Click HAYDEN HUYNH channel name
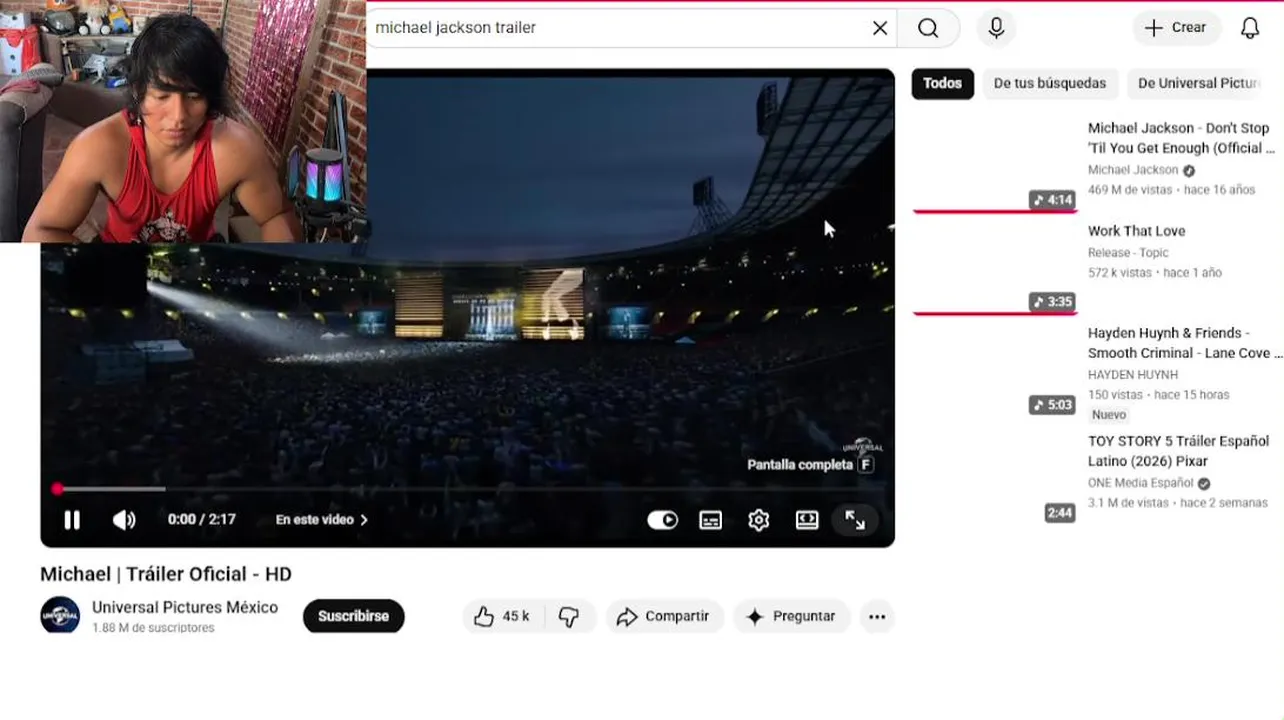The height and width of the screenshot is (720, 1284). (x=1133, y=375)
